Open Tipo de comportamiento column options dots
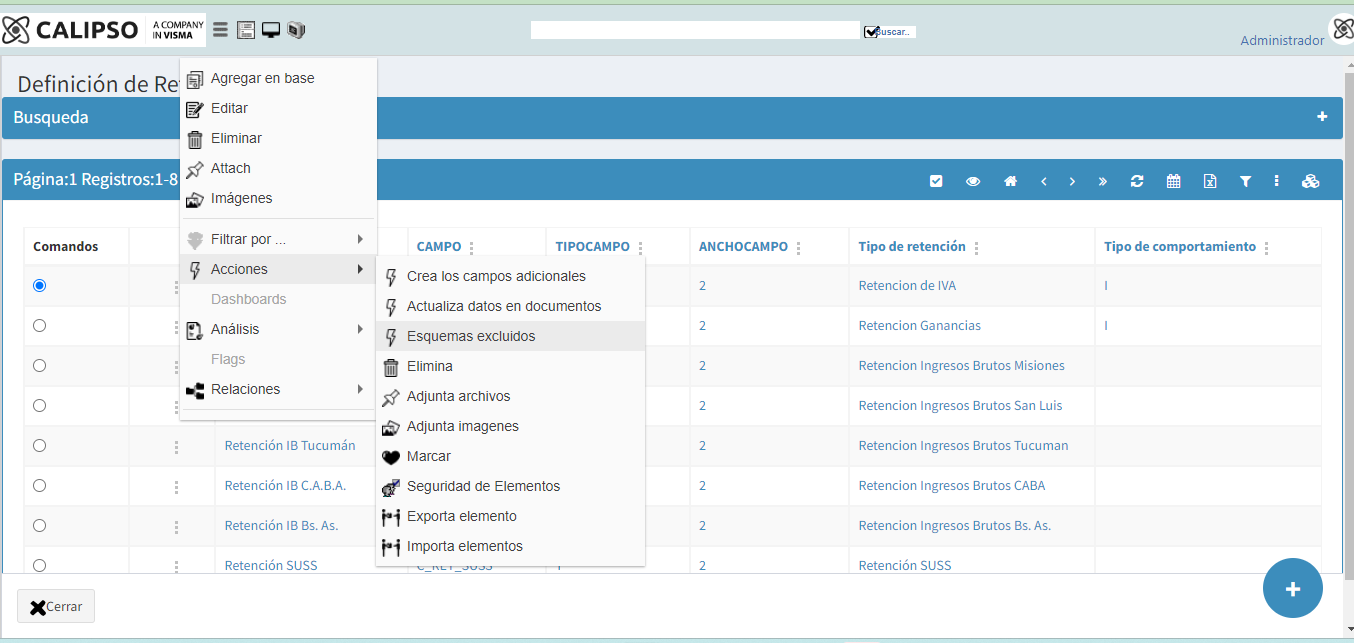 [1266, 248]
